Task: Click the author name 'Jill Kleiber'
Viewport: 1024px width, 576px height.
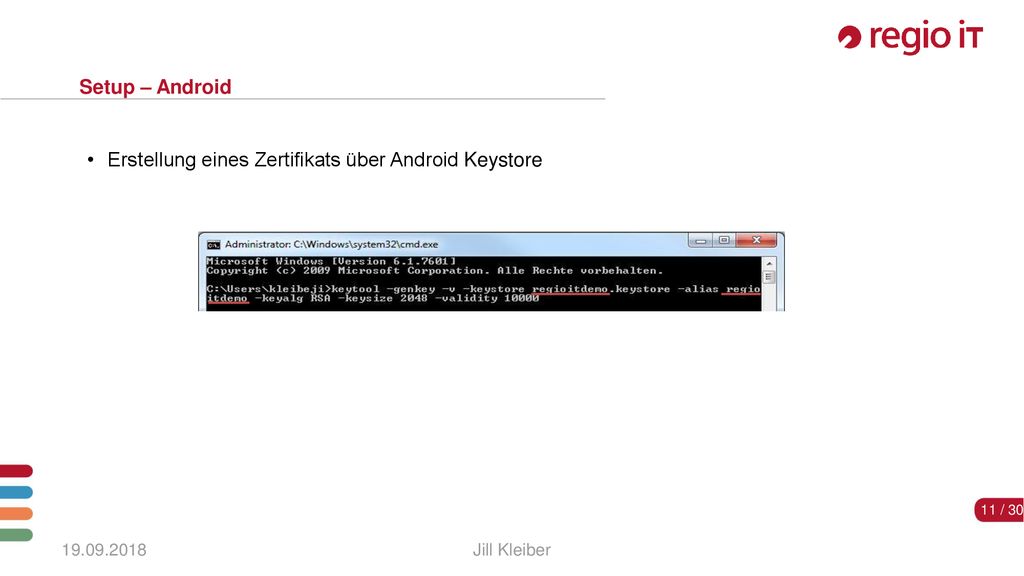Action: tap(511, 550)
